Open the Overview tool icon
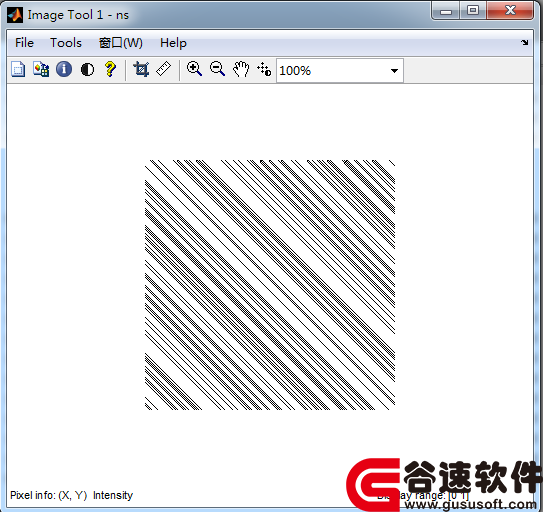 click(18, 69)
